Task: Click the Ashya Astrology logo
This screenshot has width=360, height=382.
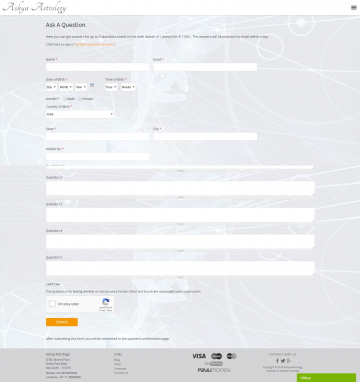Action: (34, 8)
